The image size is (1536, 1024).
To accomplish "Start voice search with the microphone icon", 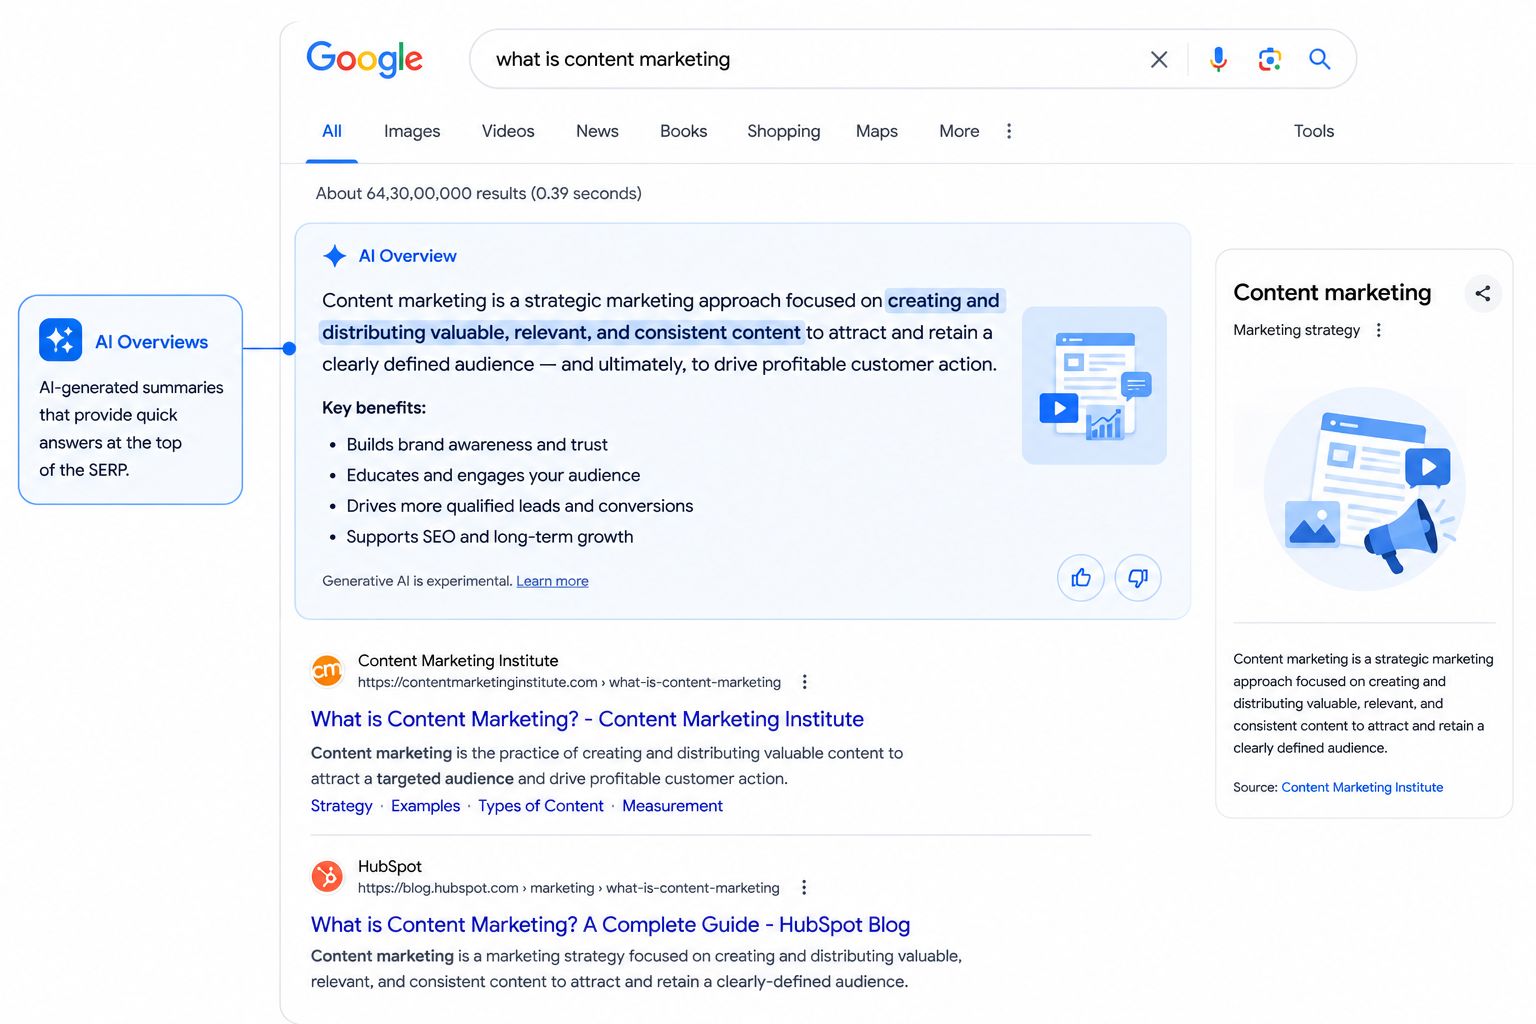I will (x=1218, y=60).
